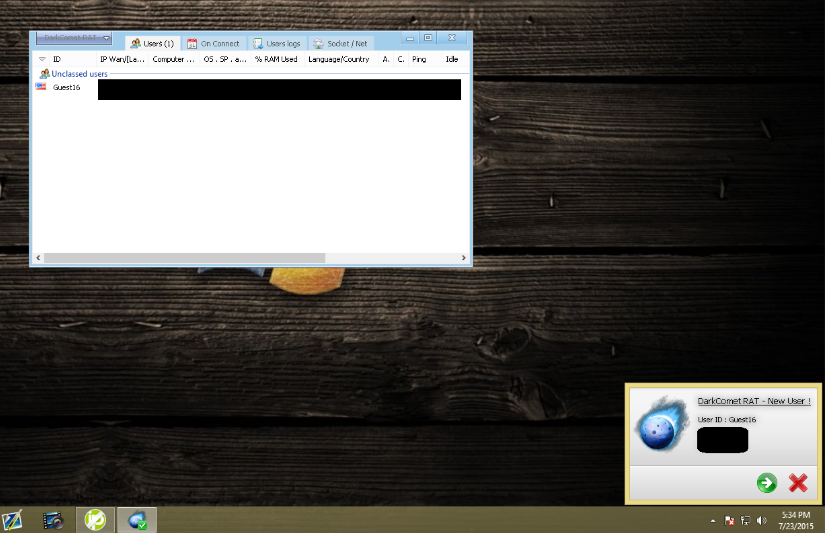The width and height of the screenshot is (825, 533).
Task: Sort by the Ping column header
Action: [x=424, y=59]
